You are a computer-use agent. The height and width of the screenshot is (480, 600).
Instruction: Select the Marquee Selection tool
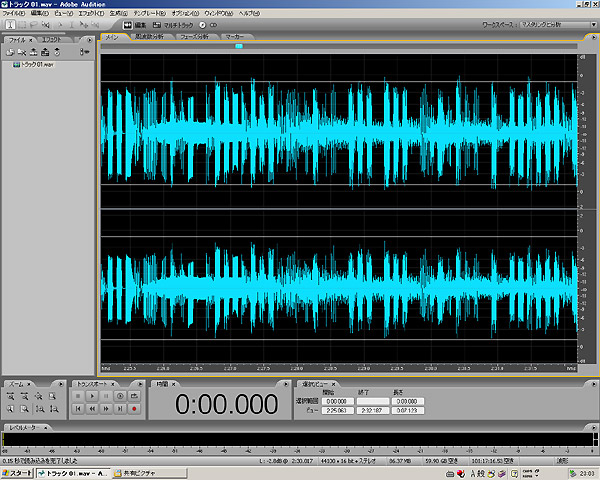(22, 24)
